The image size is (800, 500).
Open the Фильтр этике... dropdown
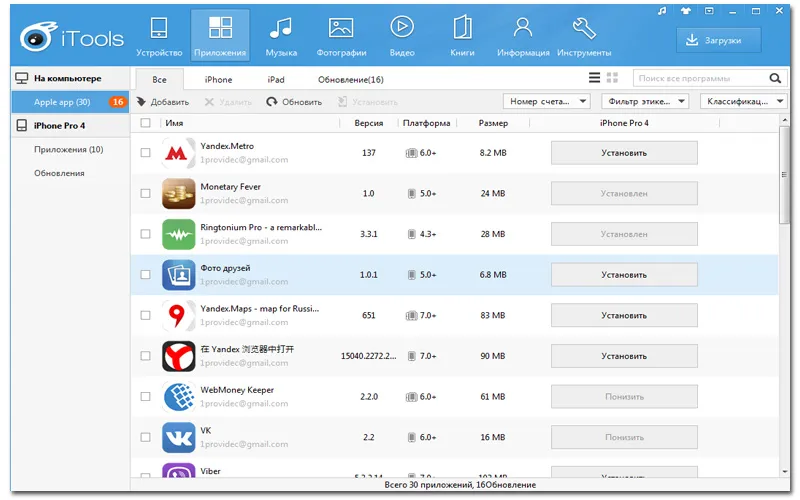pyautogui.click(x=645, y=102)
